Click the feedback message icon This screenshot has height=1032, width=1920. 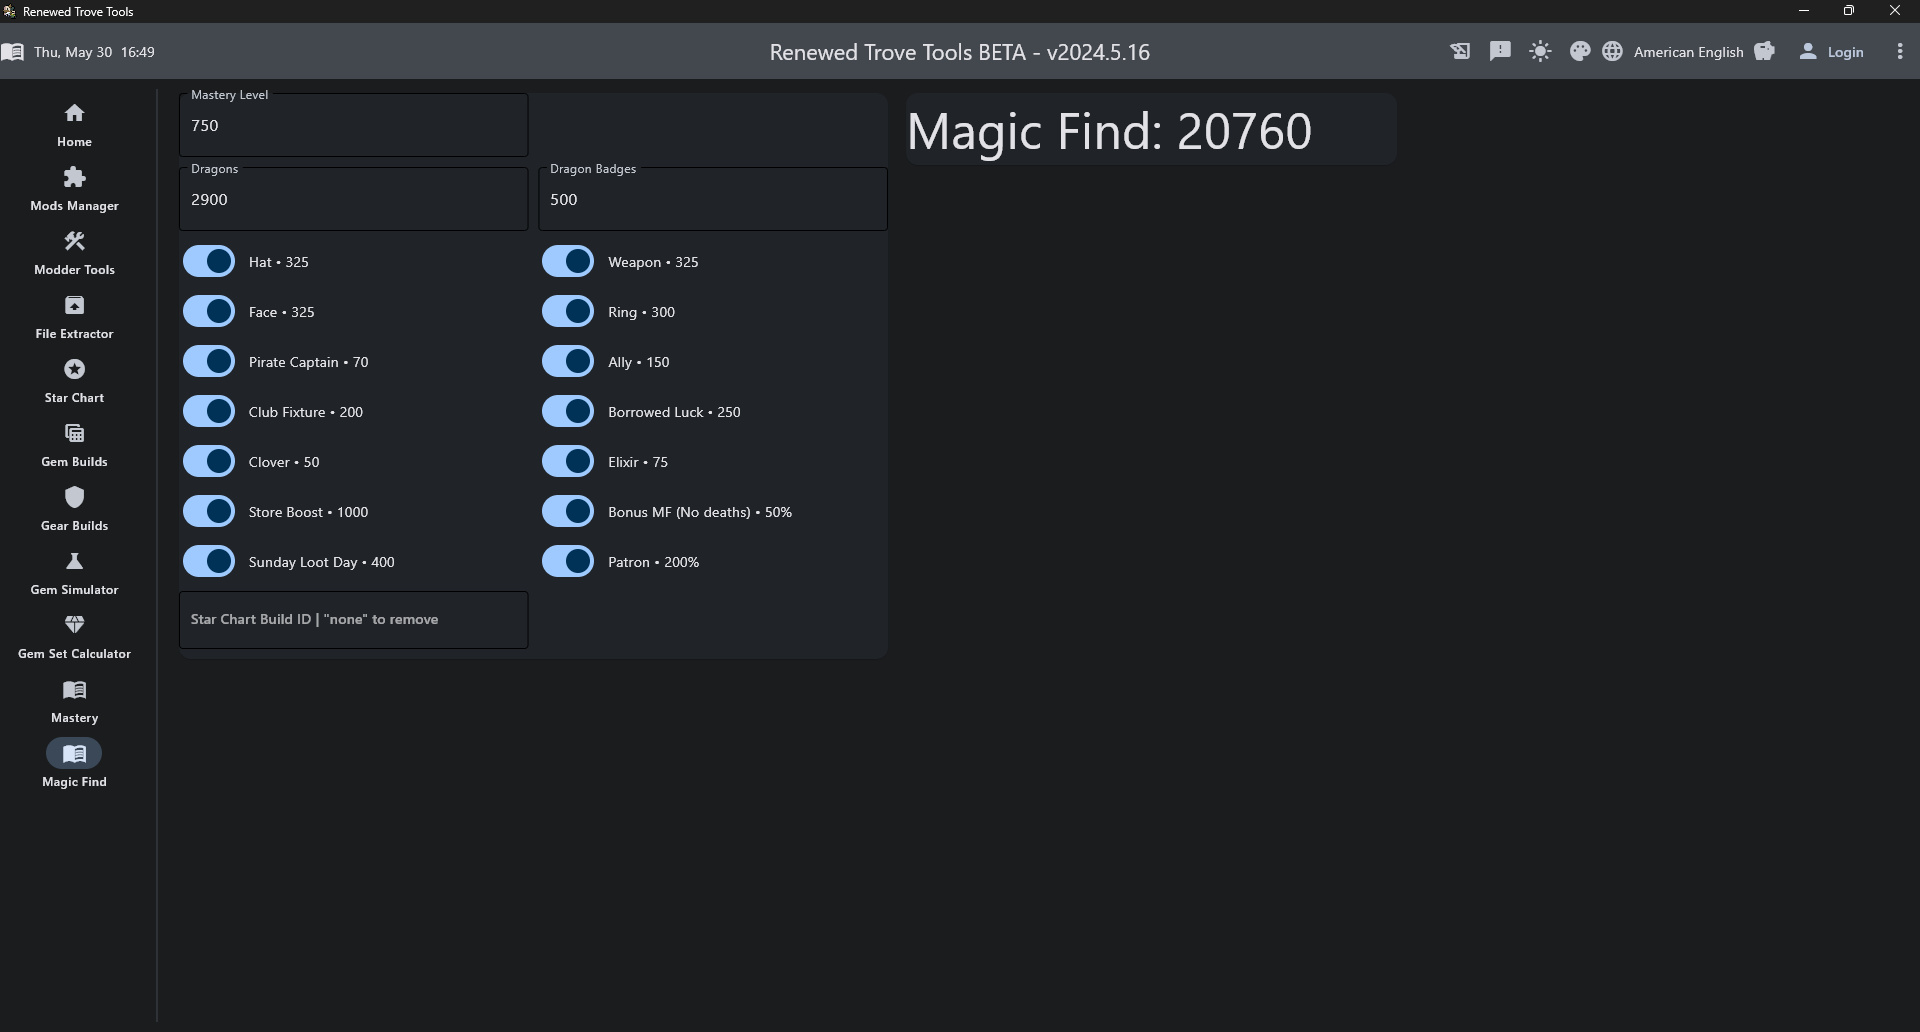tap(1500, 52)
